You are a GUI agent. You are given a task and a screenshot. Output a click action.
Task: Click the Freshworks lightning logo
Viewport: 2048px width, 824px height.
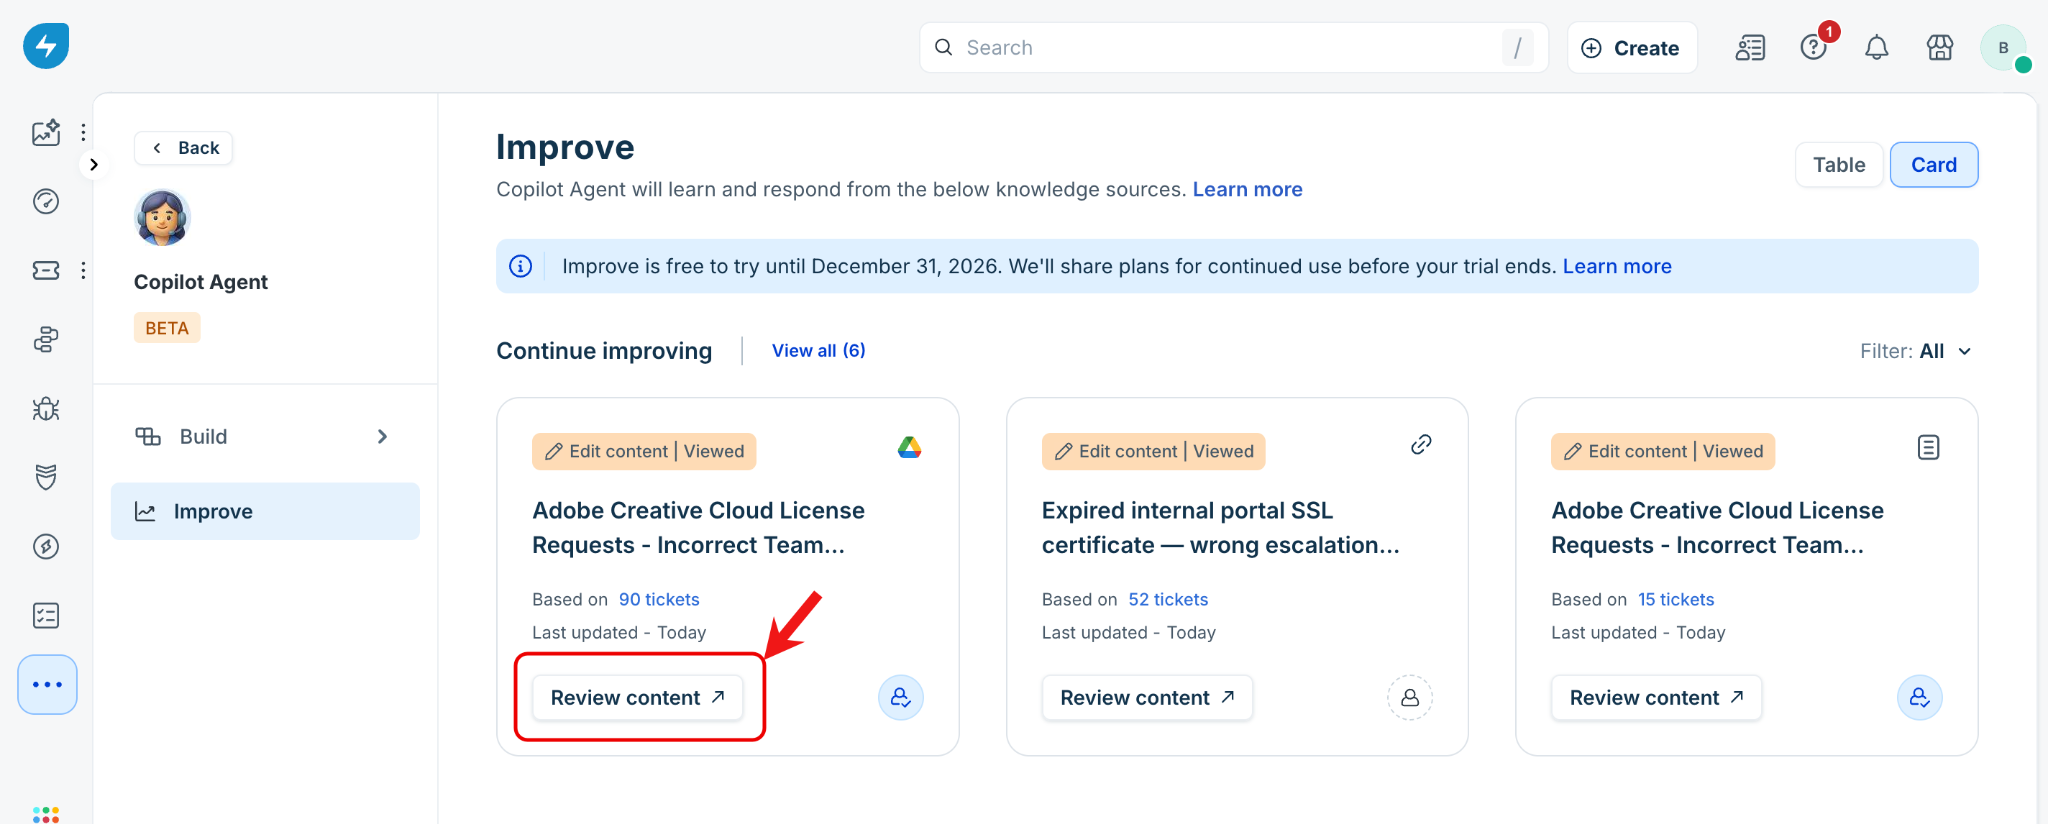coord(46,46)
